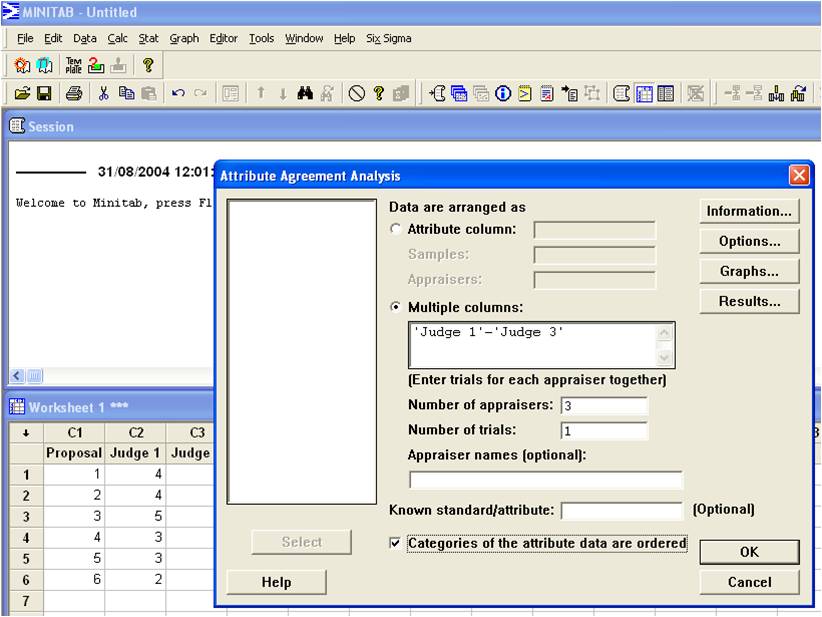Select the Multiple columns radio button
Screen dimensions: 822x617
pyautogui.click(x=396, y=307)
